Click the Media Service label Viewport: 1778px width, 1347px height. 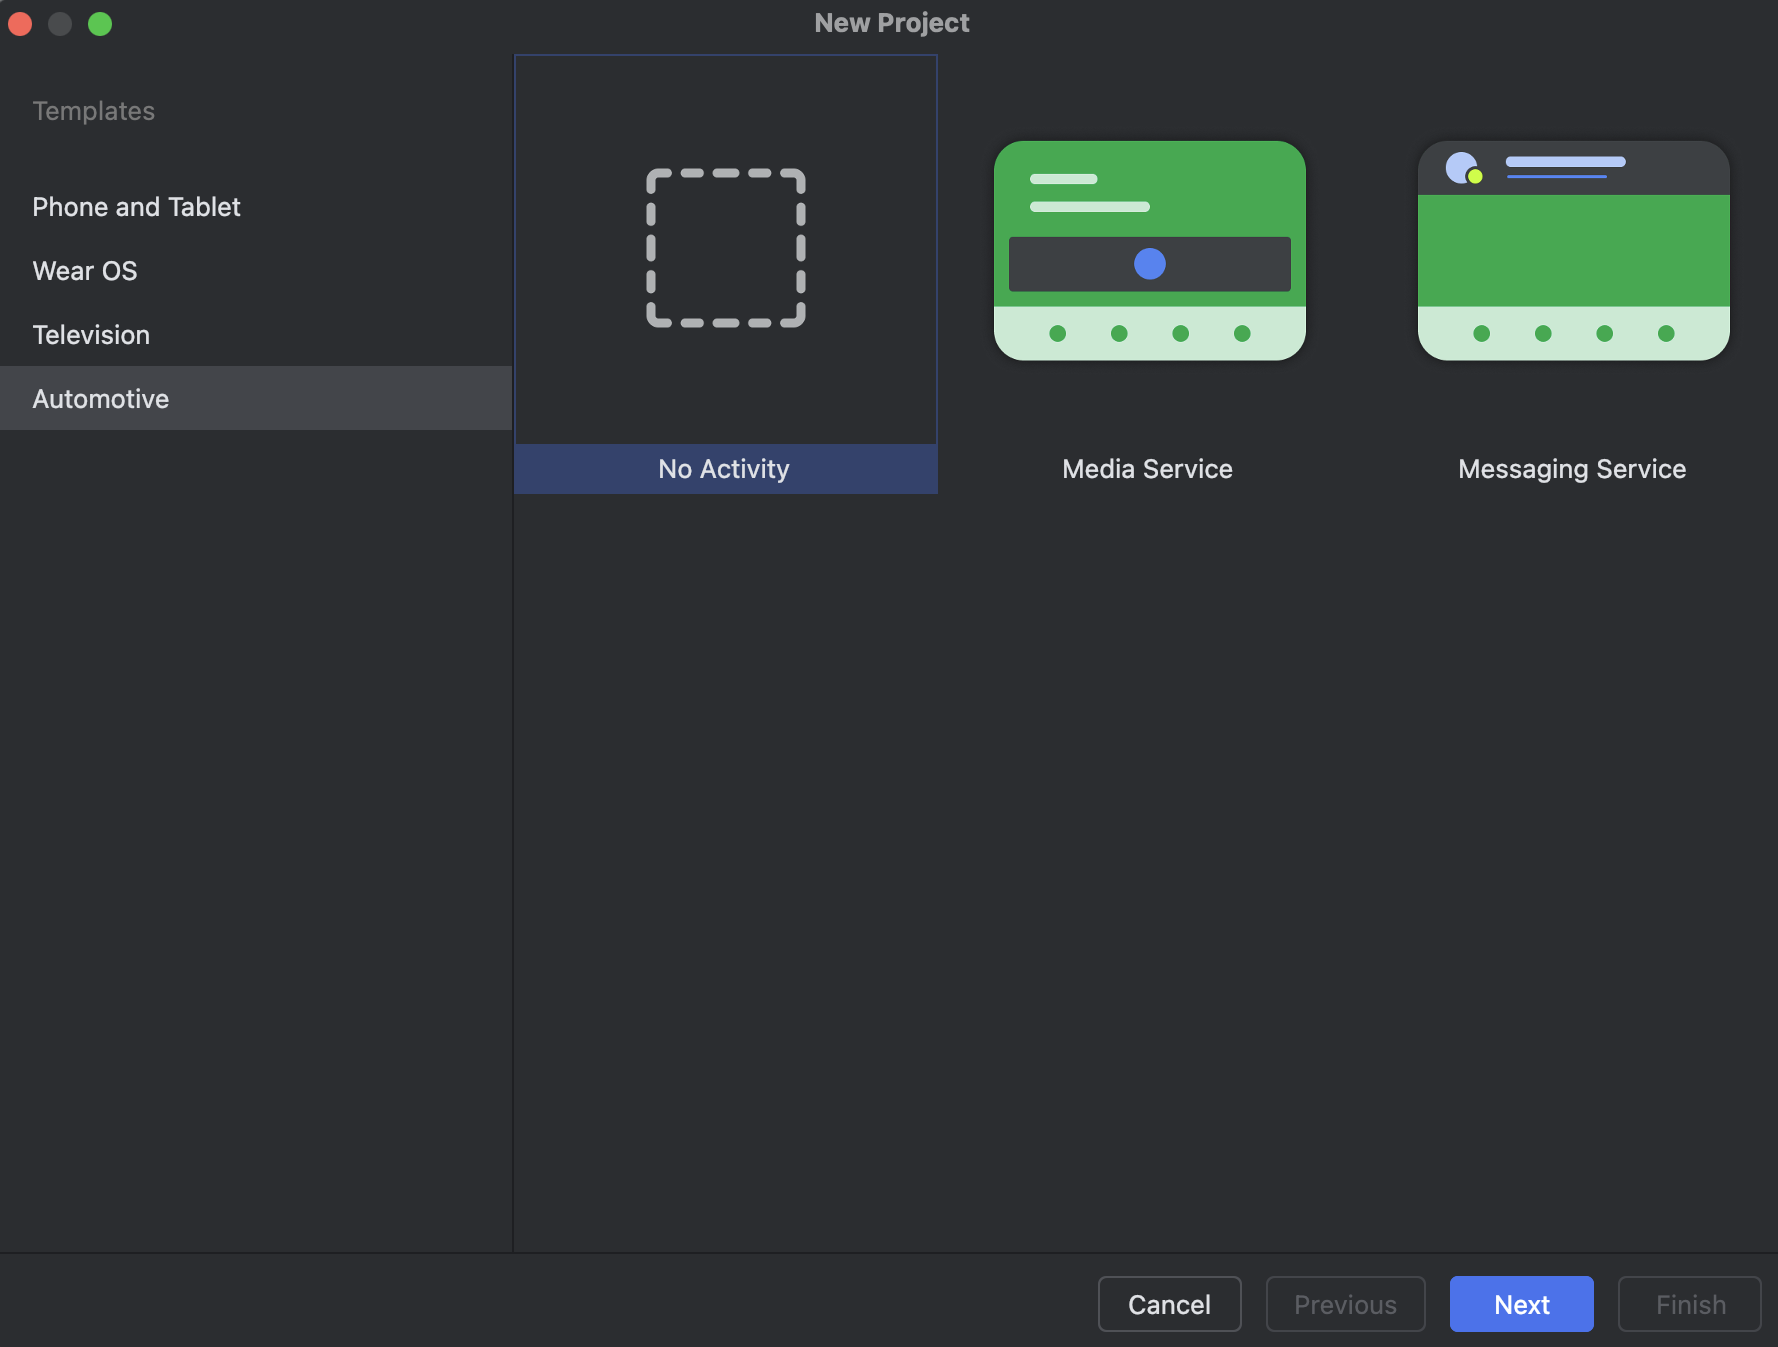(1147, 469)
